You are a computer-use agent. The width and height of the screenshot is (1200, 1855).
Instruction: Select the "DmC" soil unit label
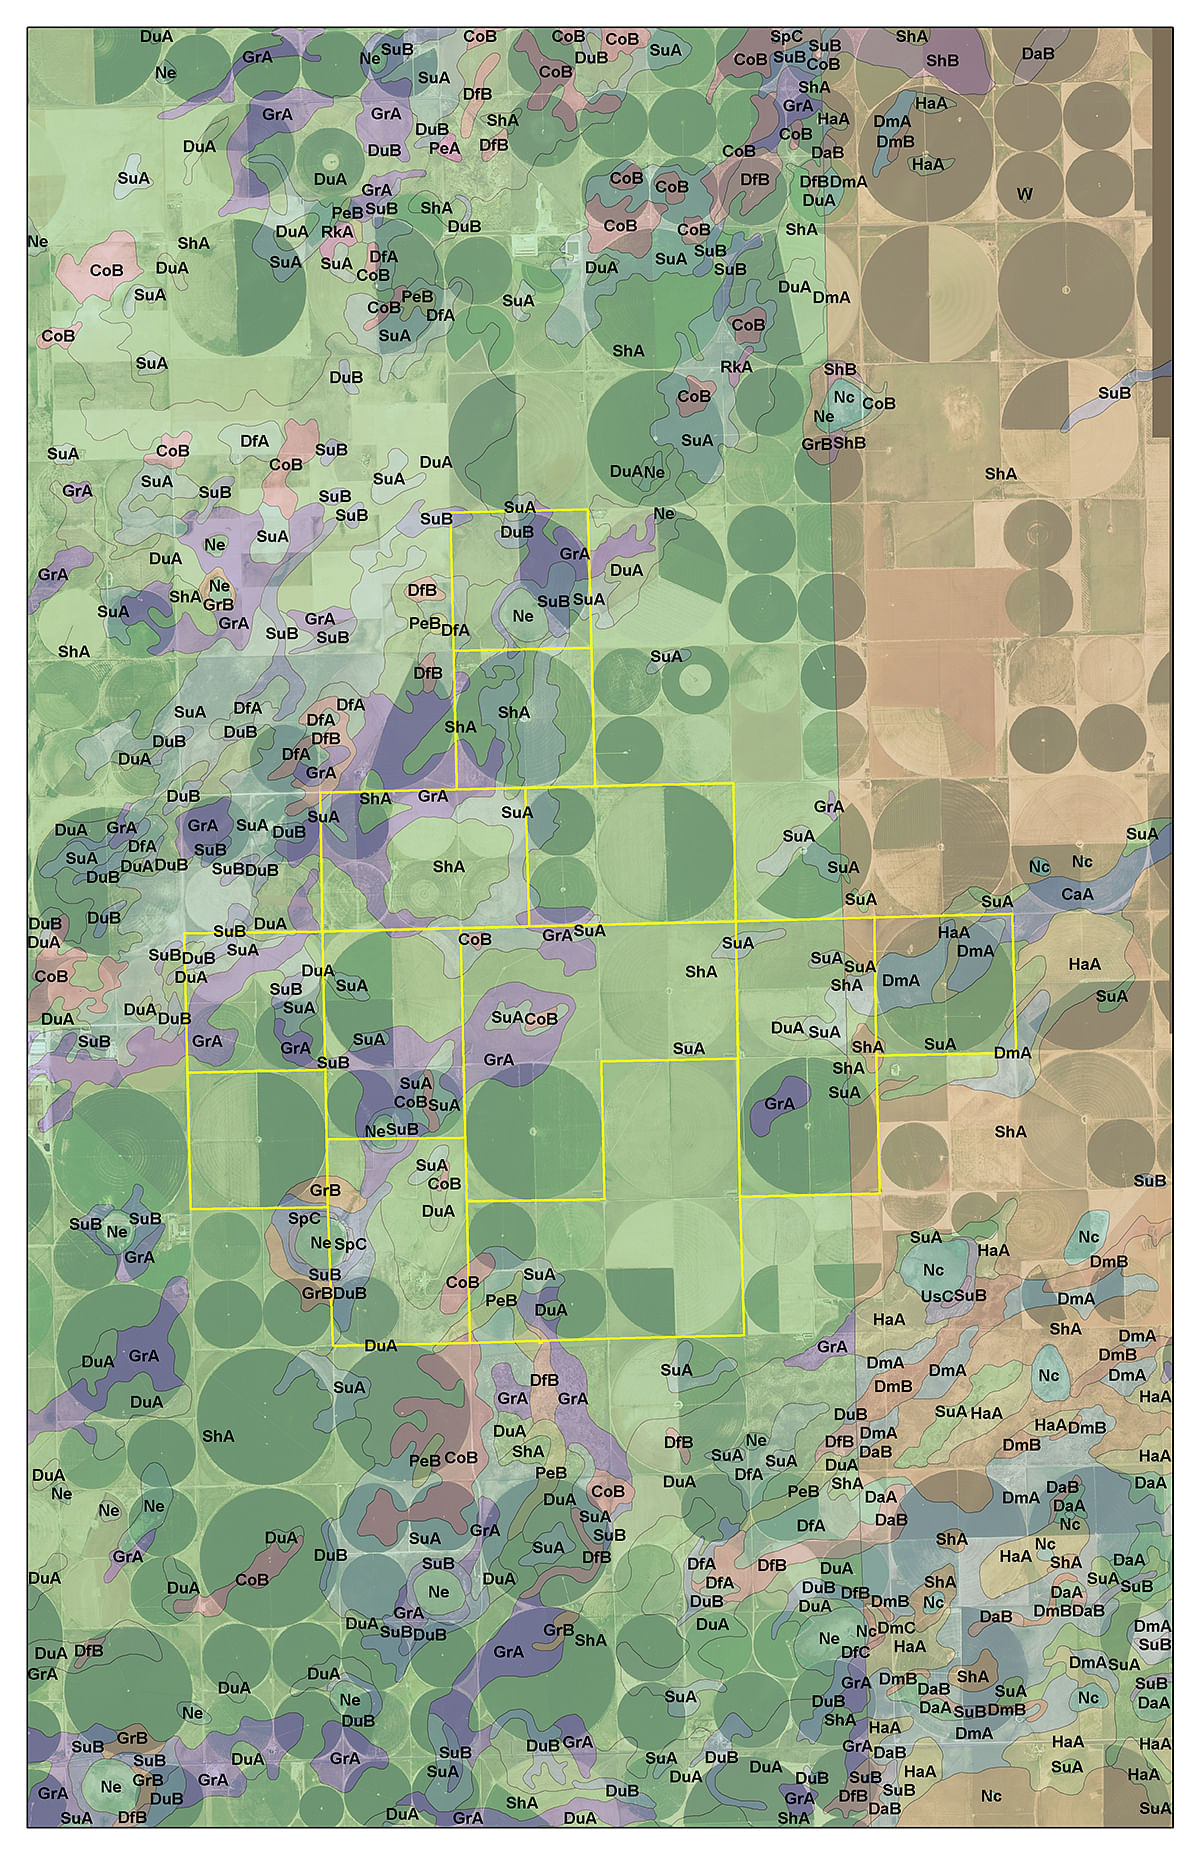click(896, 1628)
